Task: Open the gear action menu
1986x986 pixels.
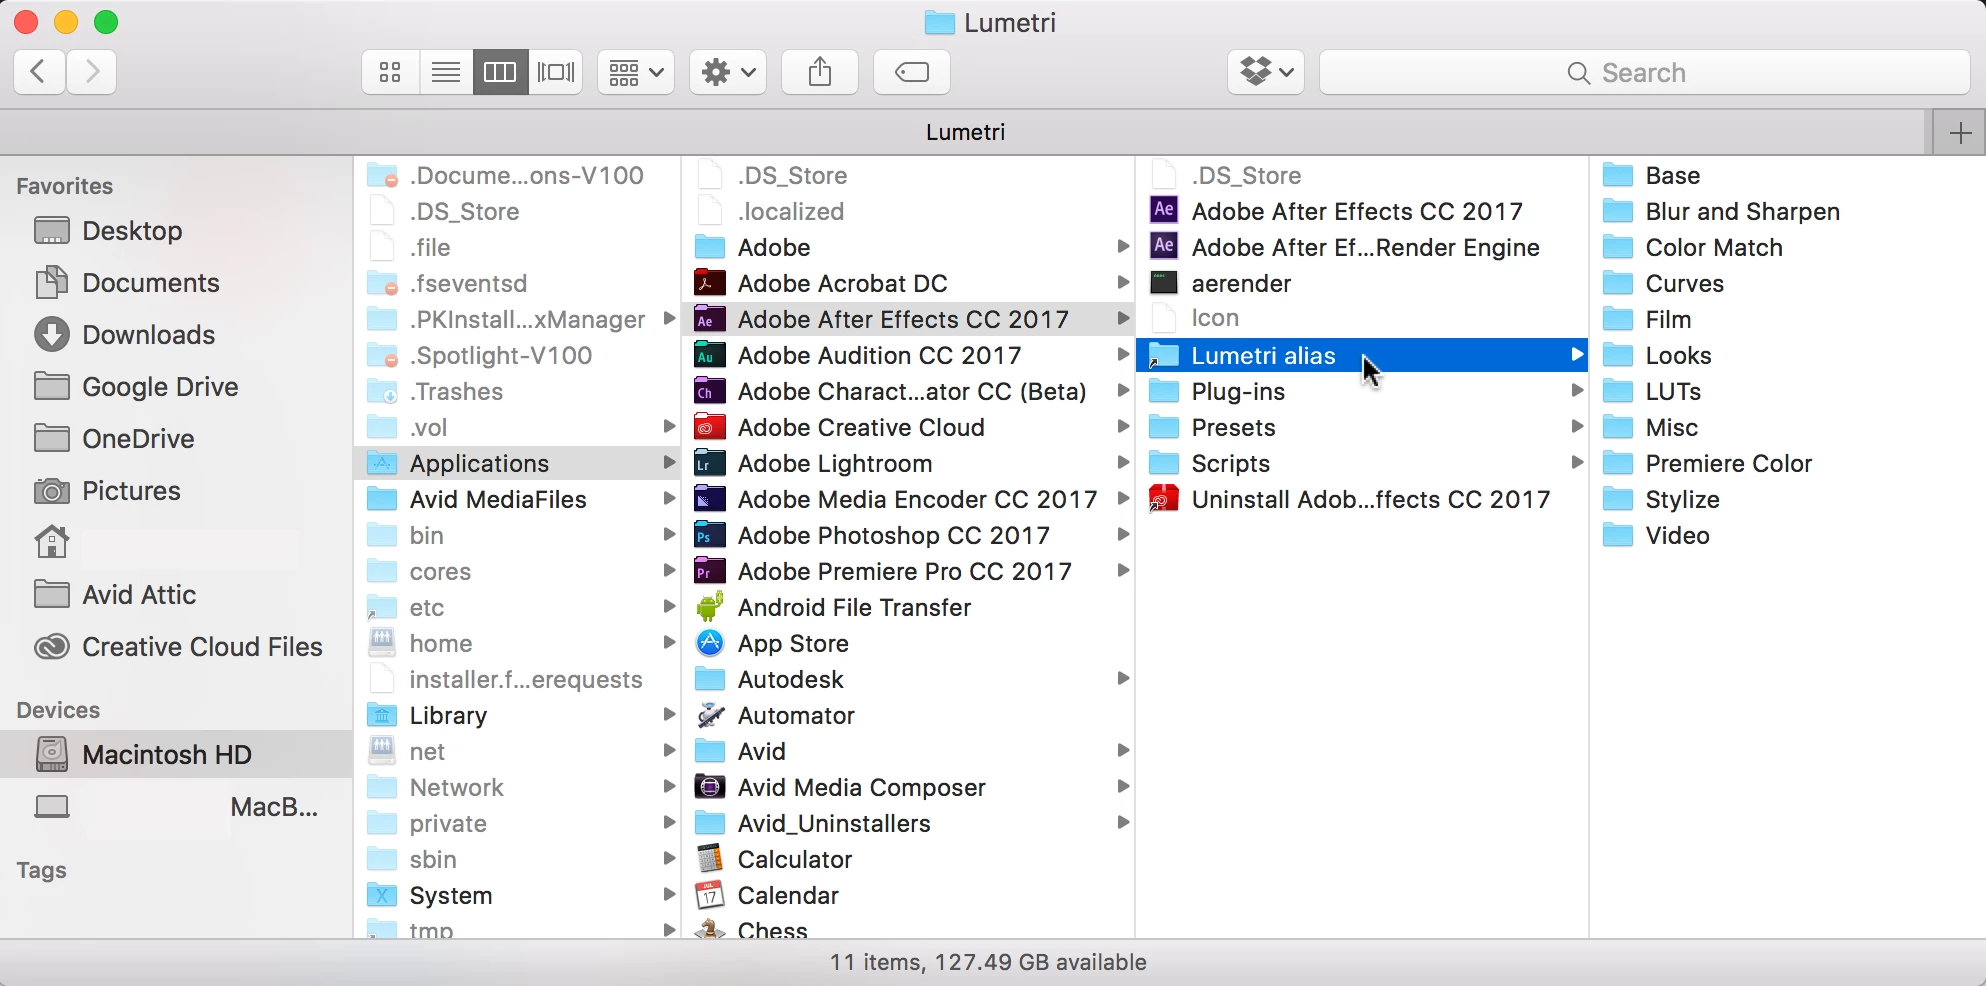Action: pyautogui.click(x=728, y=72)
